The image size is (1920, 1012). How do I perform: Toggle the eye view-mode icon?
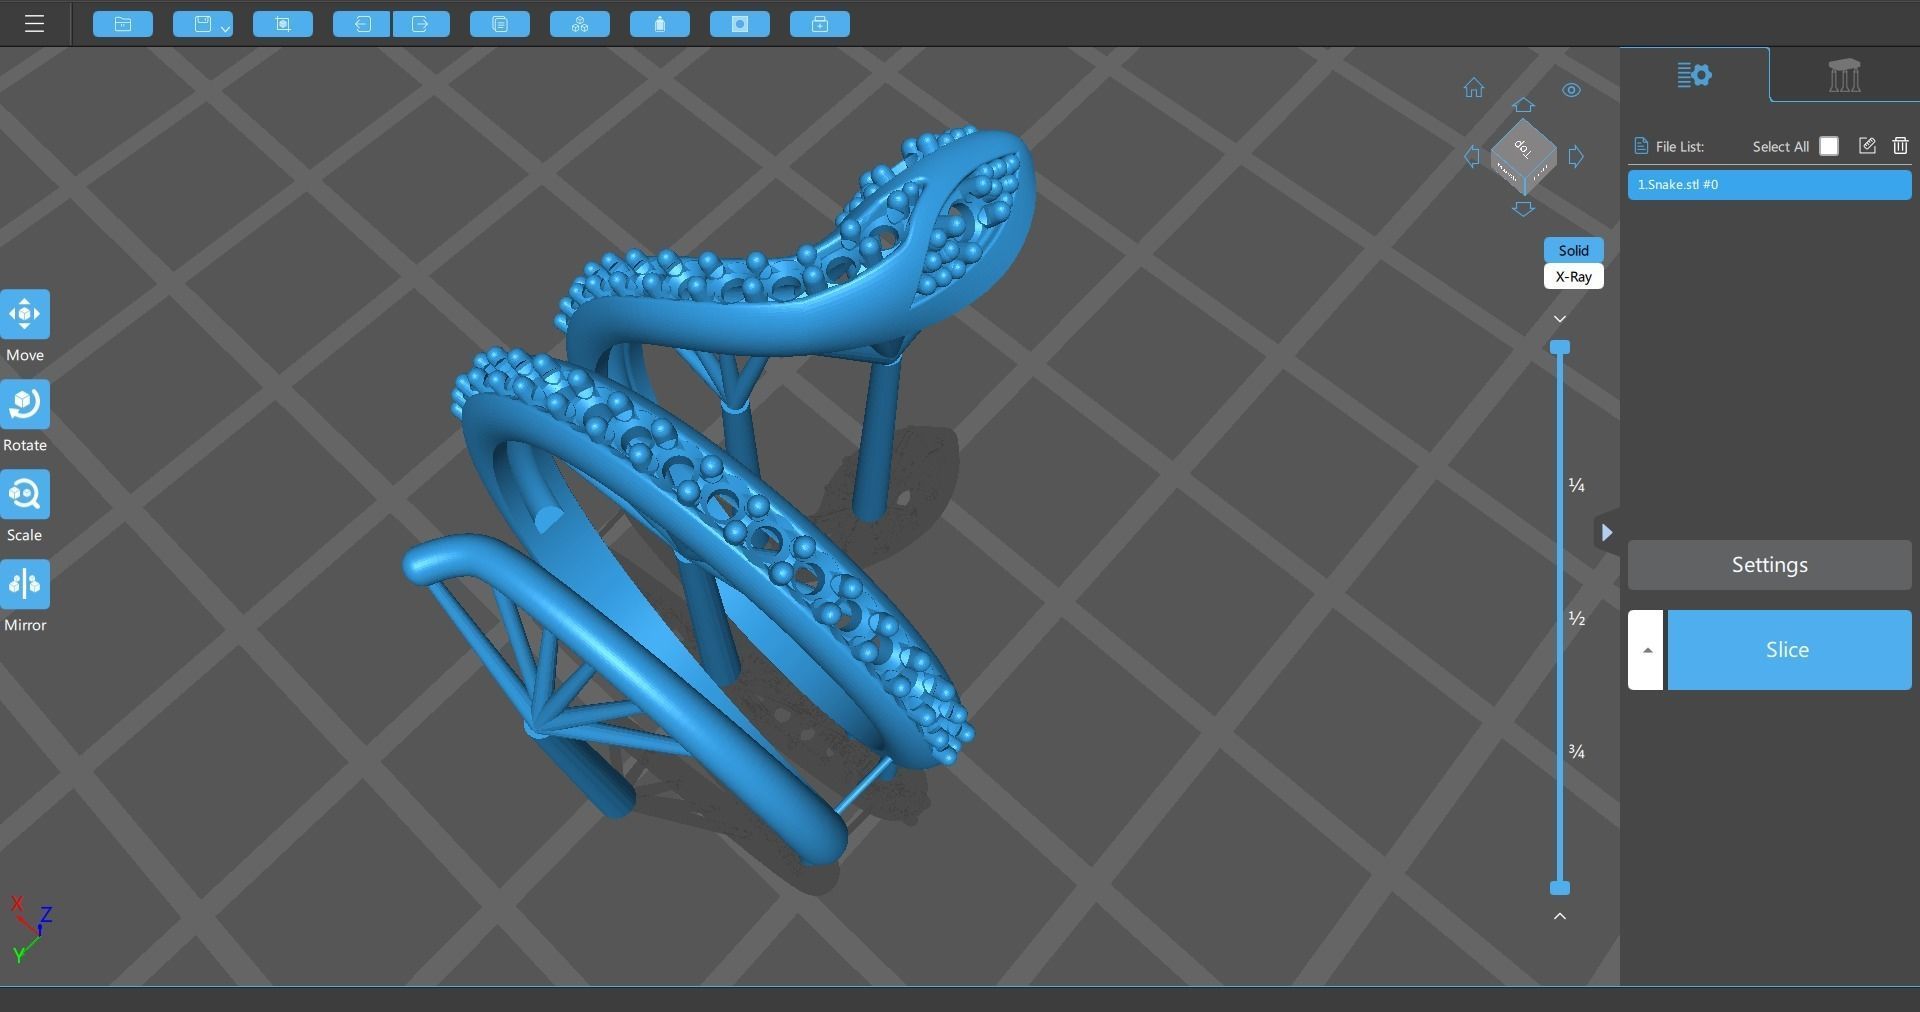click(x=1572, y=90)
